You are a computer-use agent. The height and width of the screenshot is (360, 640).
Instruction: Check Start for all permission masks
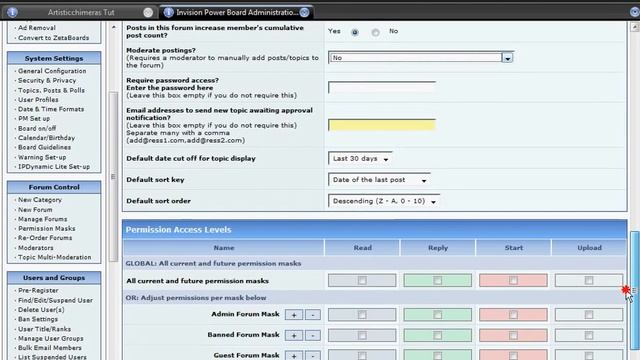[513, 280]
